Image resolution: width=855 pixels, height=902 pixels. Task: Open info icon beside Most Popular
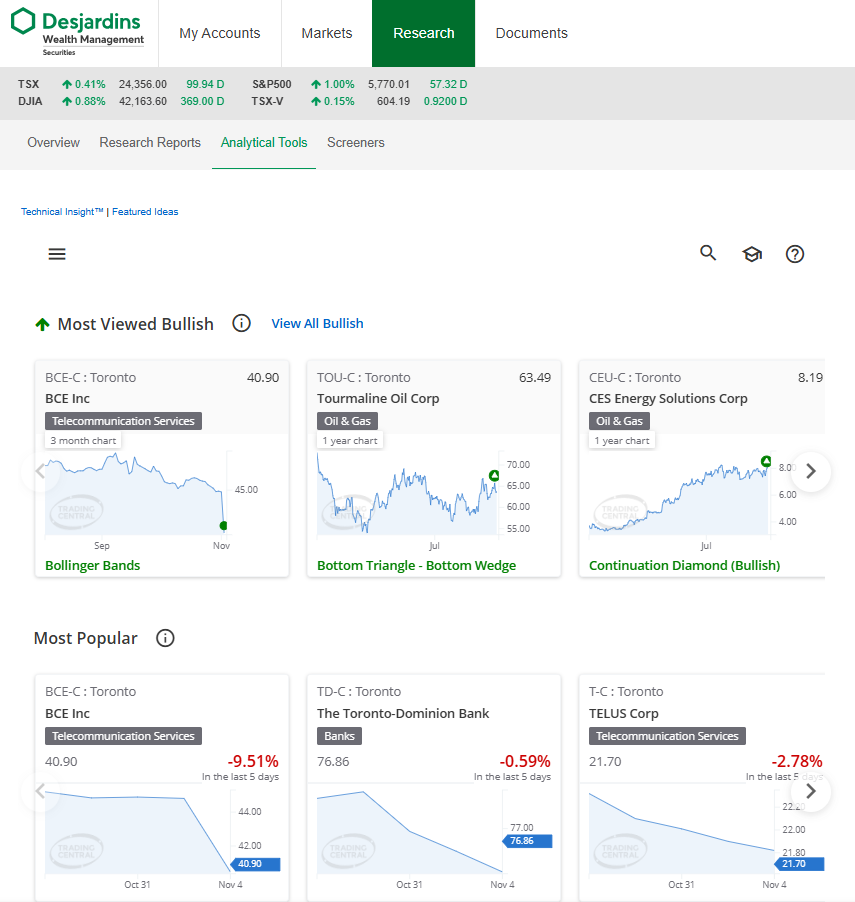tap(165, 638)
